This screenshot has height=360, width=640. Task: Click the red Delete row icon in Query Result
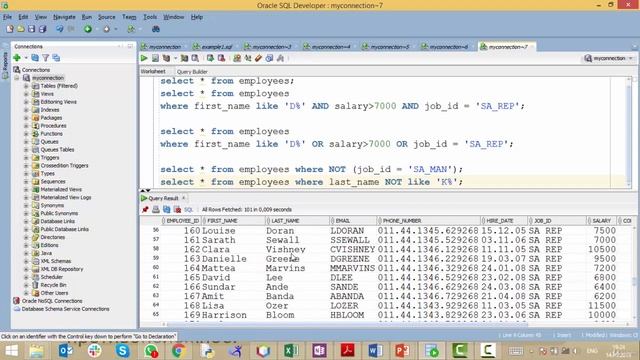click(177, 209)
